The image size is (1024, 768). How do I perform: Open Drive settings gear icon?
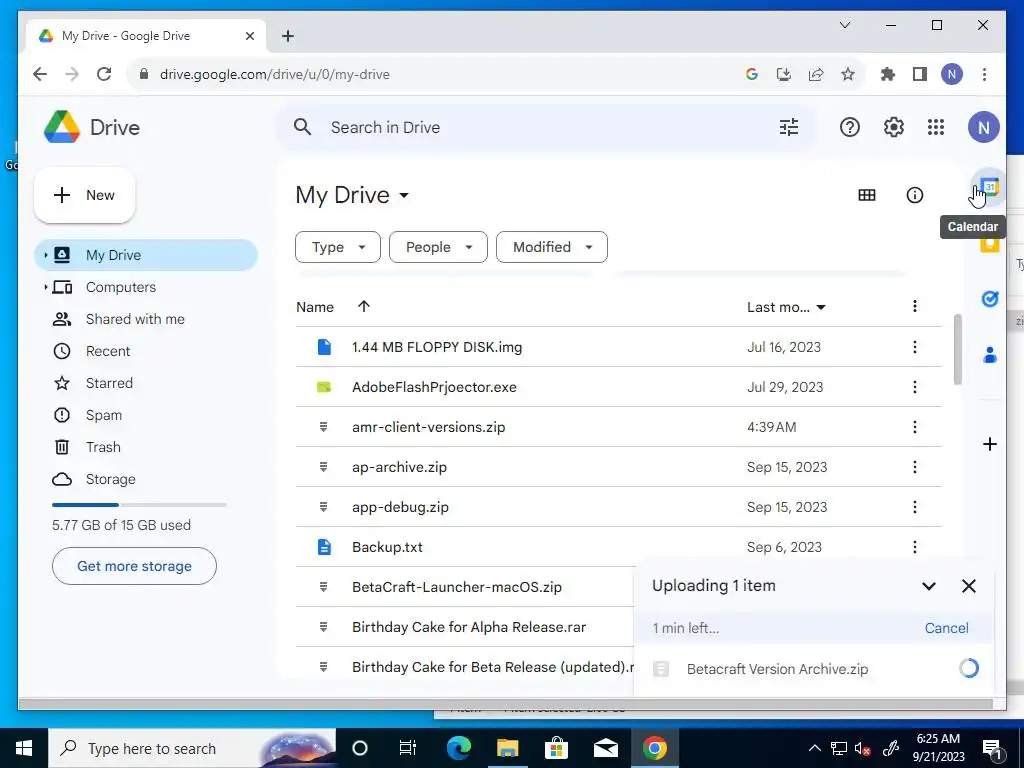[x=893, y=127]
